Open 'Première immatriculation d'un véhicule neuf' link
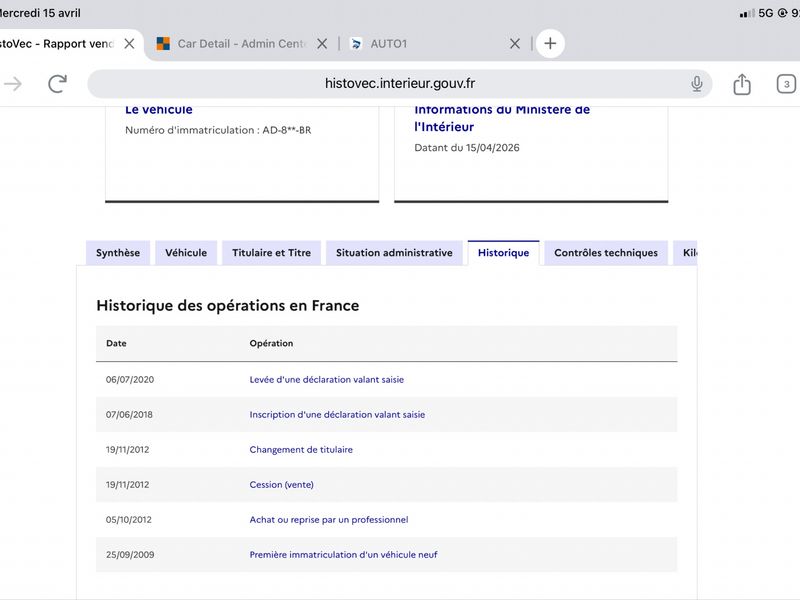This screenshot has width=800, height=600. pos(343,555)
